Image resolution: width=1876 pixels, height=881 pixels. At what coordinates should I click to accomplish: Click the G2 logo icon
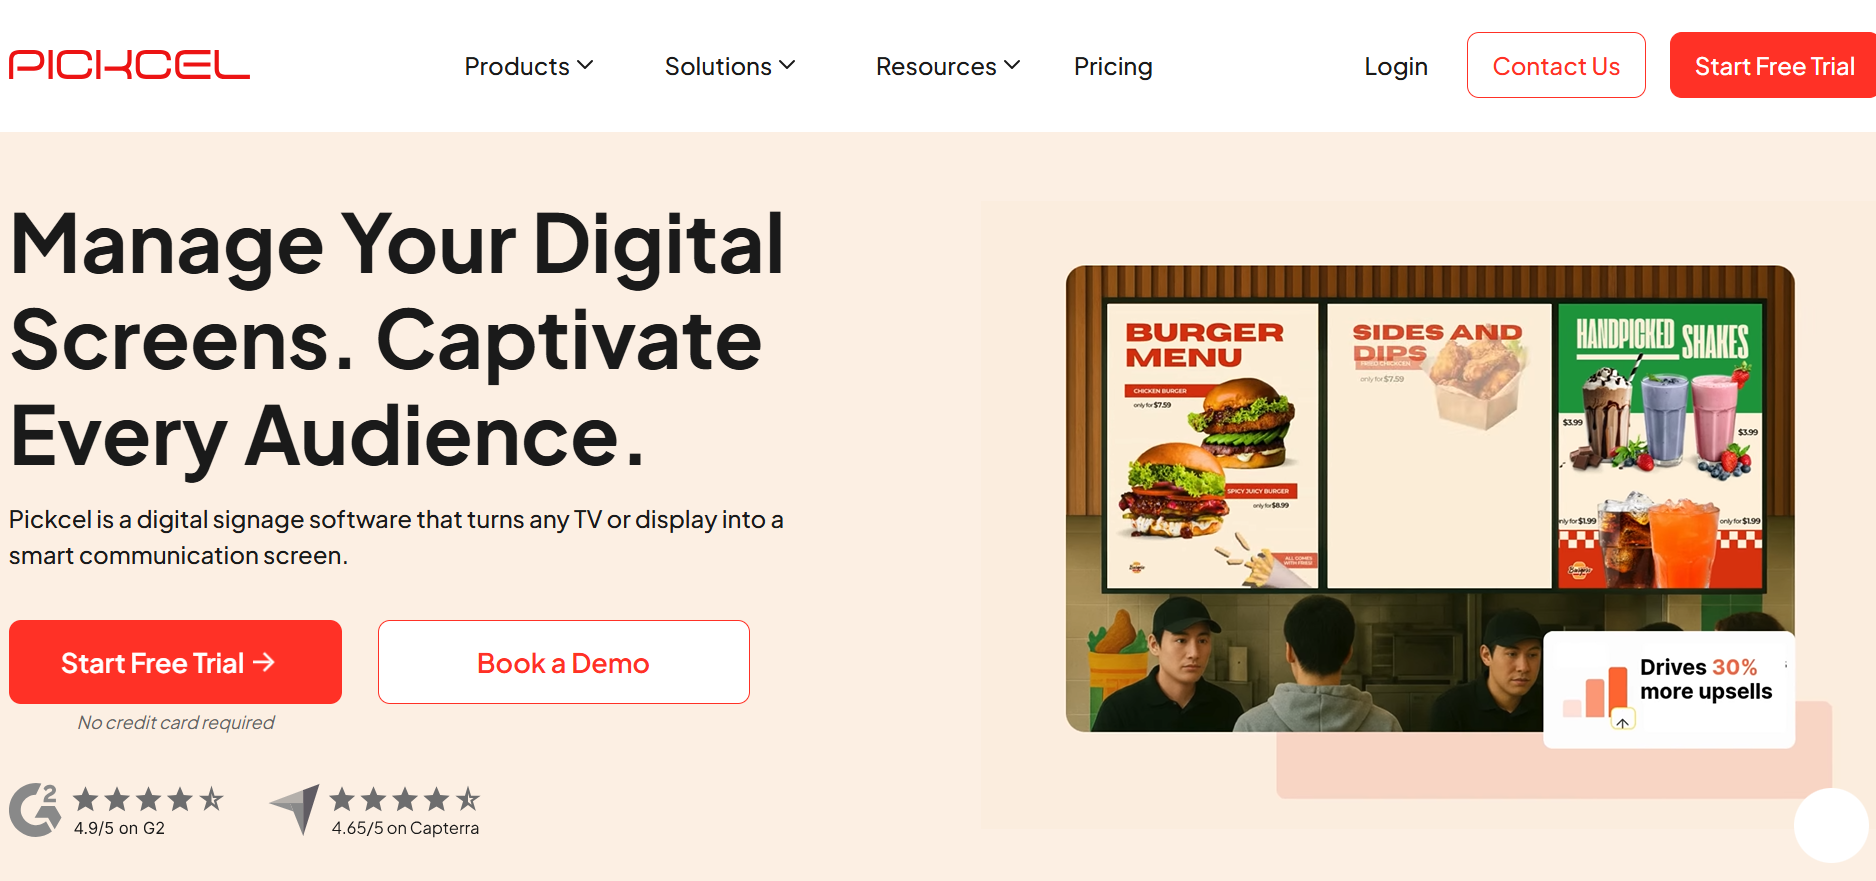[x=35, y=809]
